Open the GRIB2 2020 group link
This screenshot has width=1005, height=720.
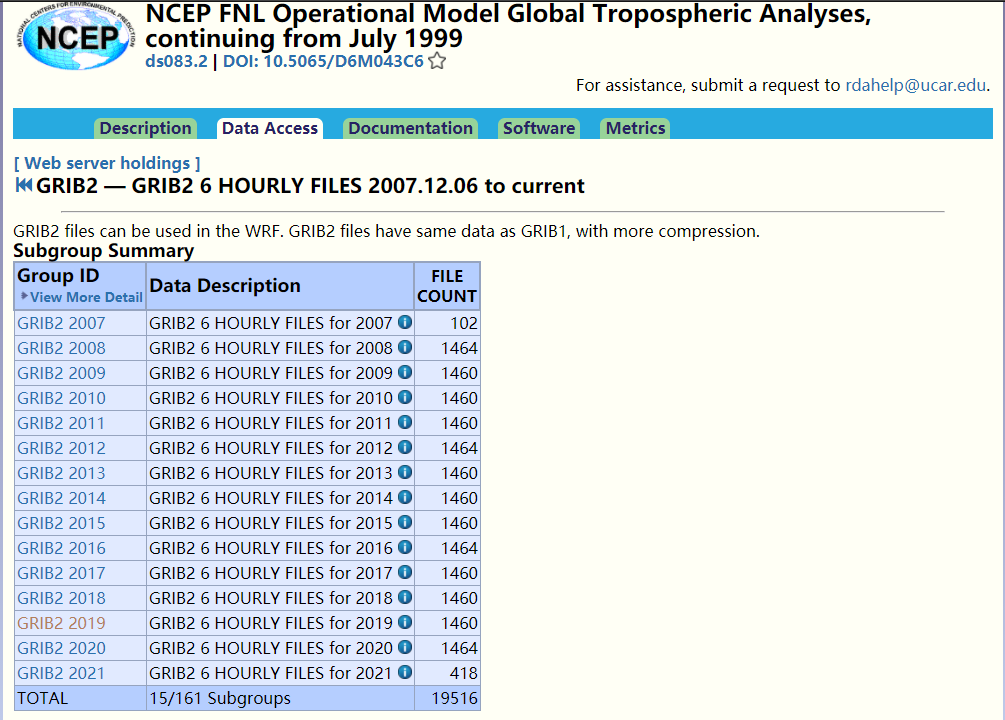click(62, 648)
